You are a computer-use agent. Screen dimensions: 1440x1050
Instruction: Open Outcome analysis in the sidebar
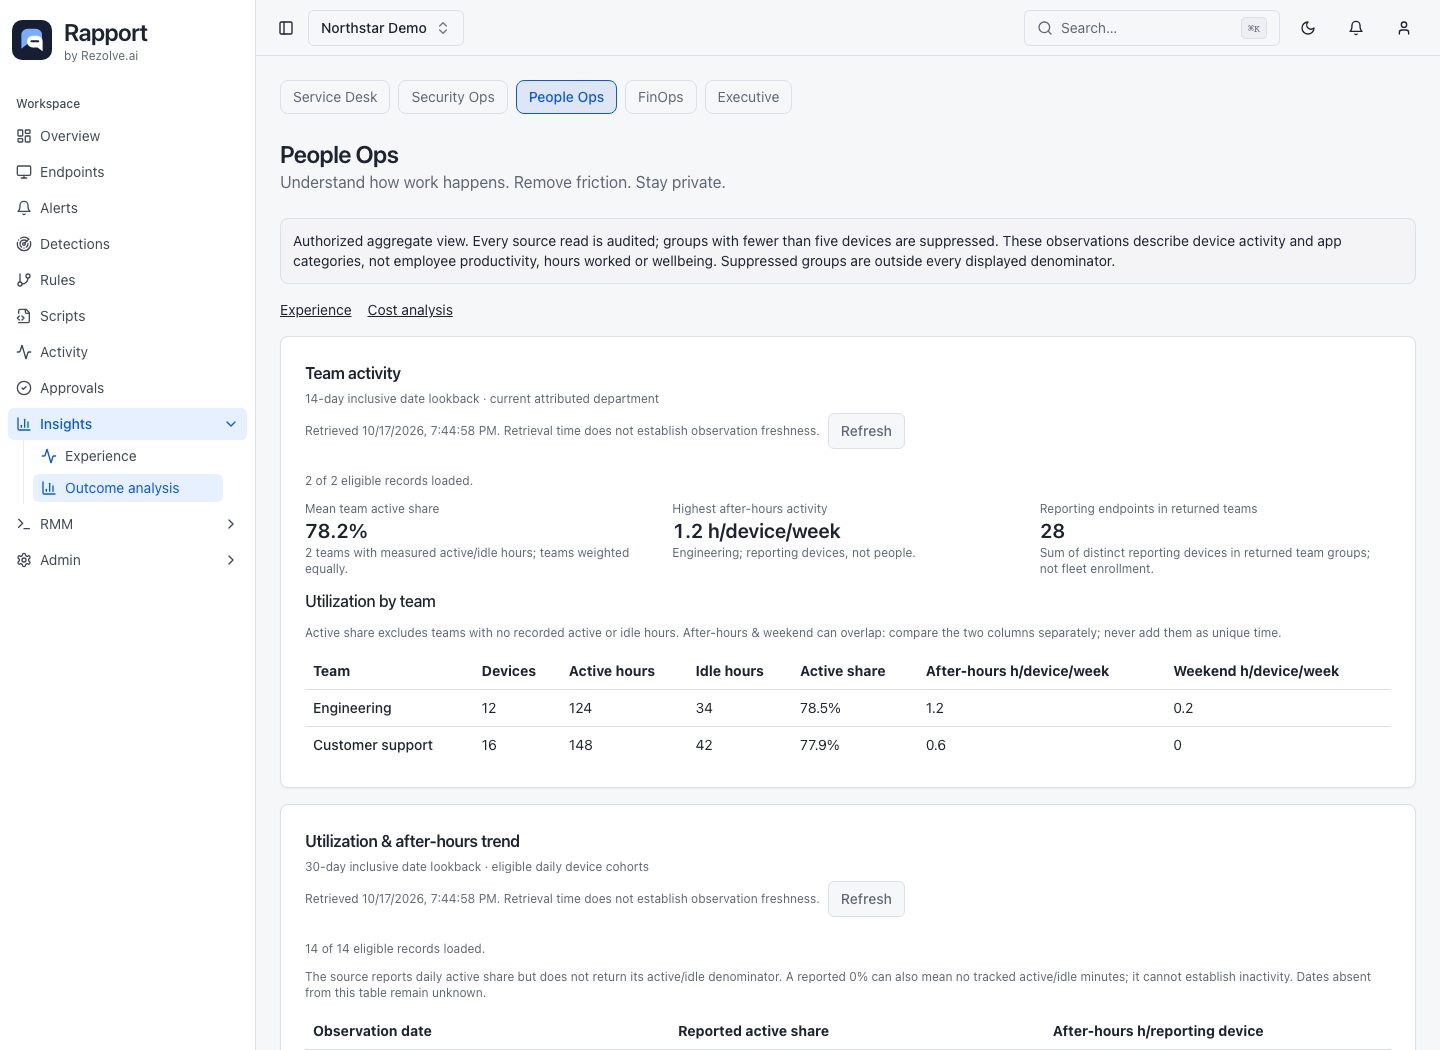point(128,488)
